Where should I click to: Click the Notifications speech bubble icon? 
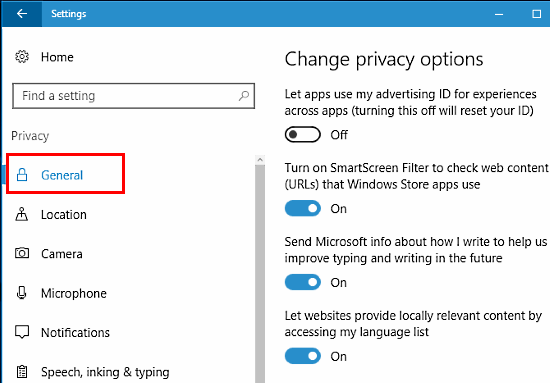[x=22, y=332]
